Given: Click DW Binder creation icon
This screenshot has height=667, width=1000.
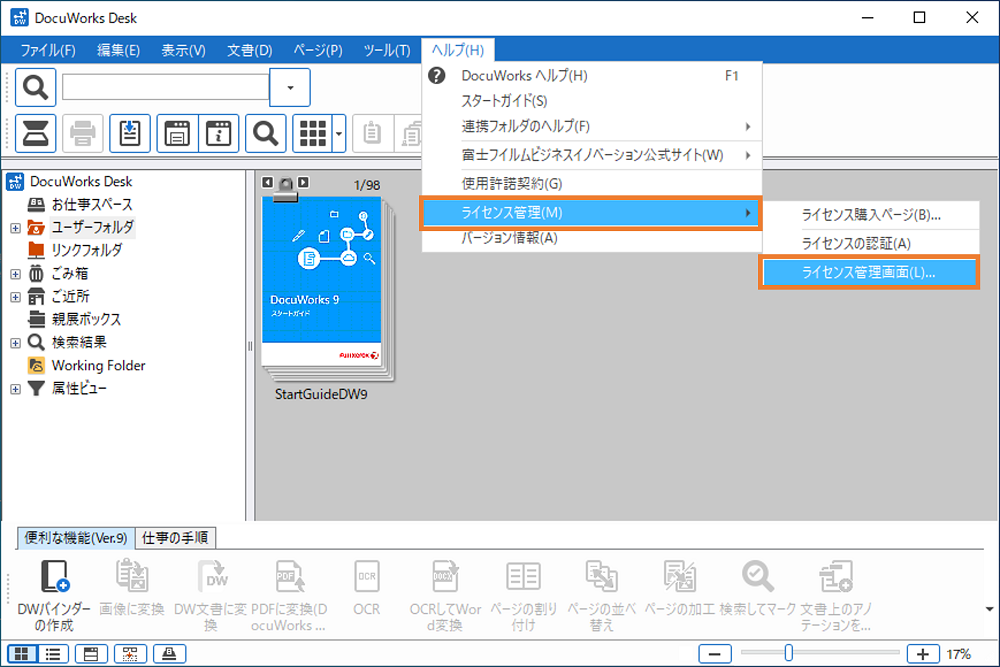Looking at the screenshot, I should pyautogui.click(x=54, y=576).
